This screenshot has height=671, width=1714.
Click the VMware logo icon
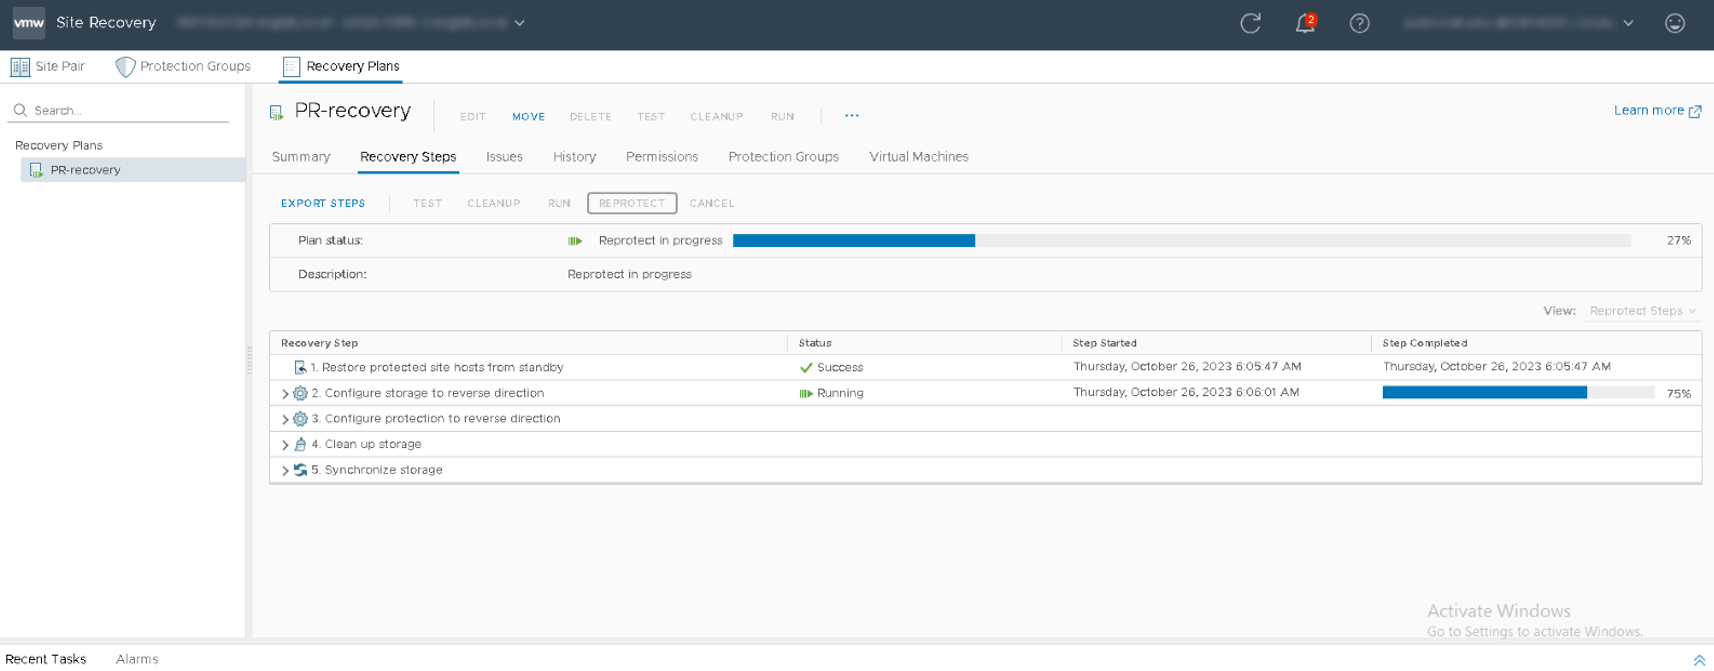coord(29,23)
